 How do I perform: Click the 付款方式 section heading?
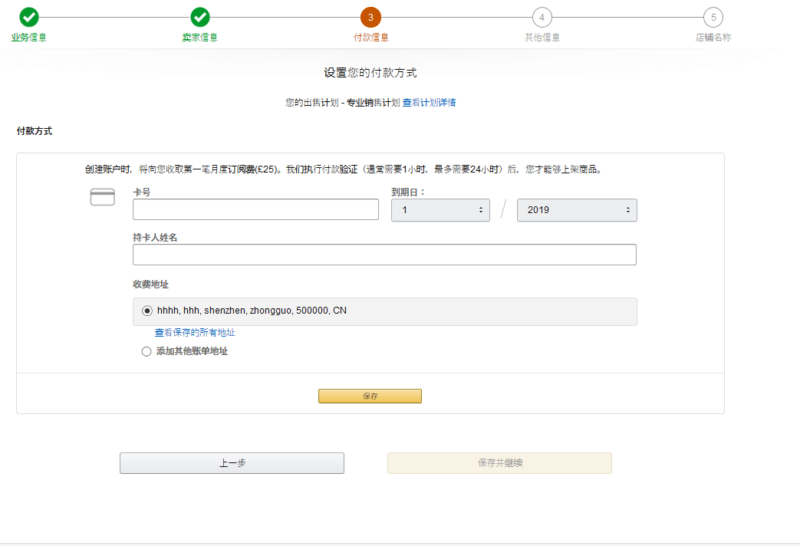34,131
